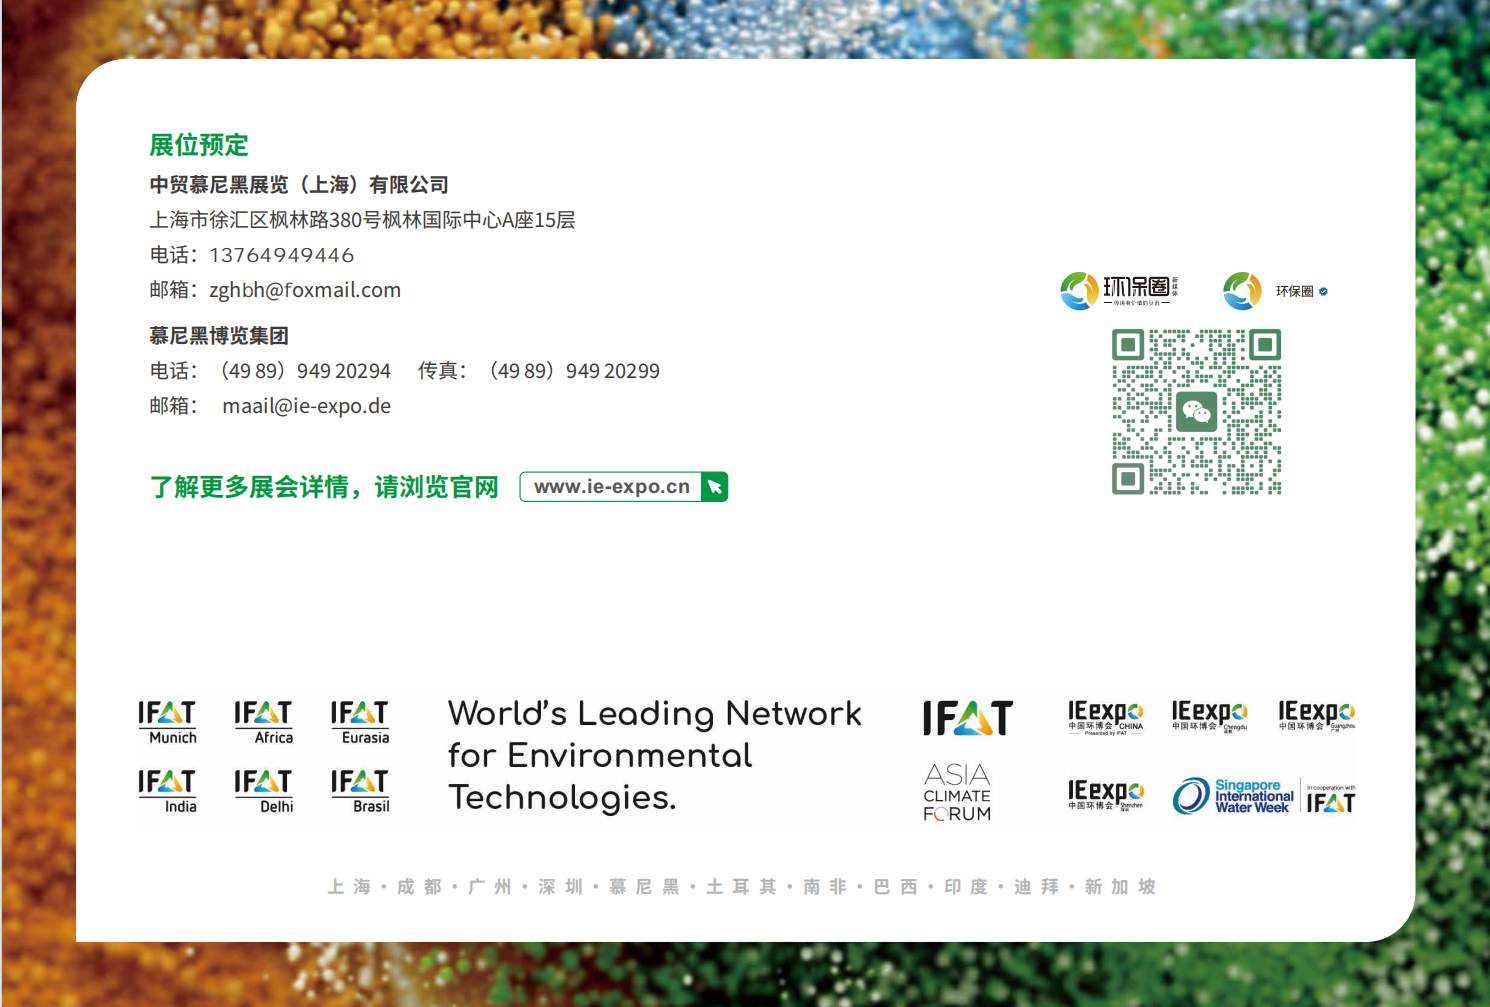This screenshot has height=1007, width=1490.
Task: Click the Asia Climate Forum logo
Action: 957,793
